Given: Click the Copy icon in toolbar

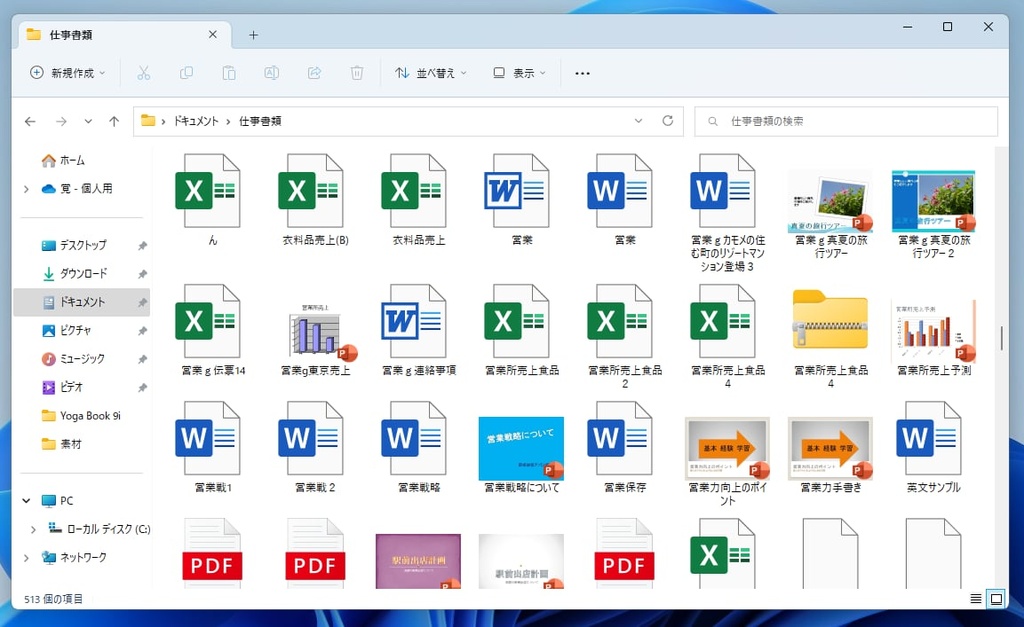Looking at the screenshot, I should pos(186,73).
